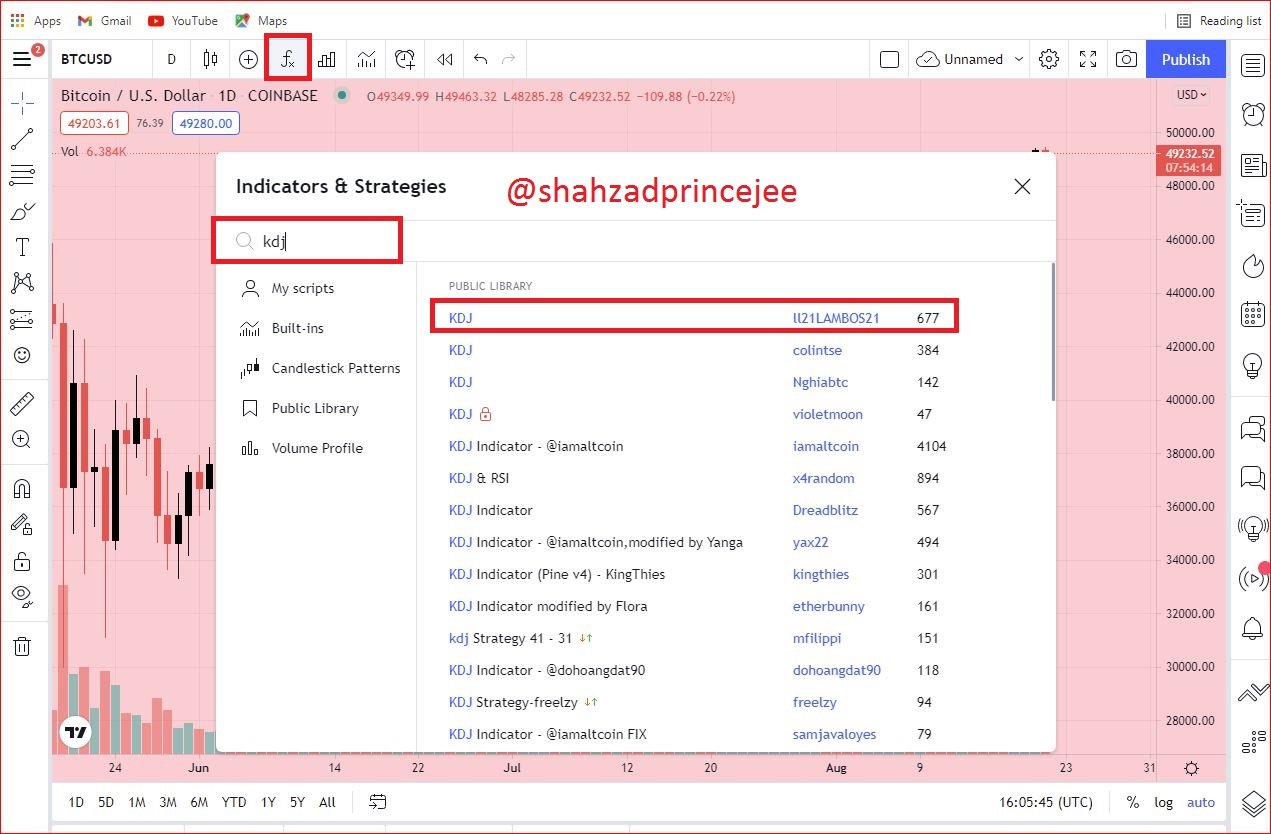
Task: Click the Publish button
Action: pos(1186,59)
